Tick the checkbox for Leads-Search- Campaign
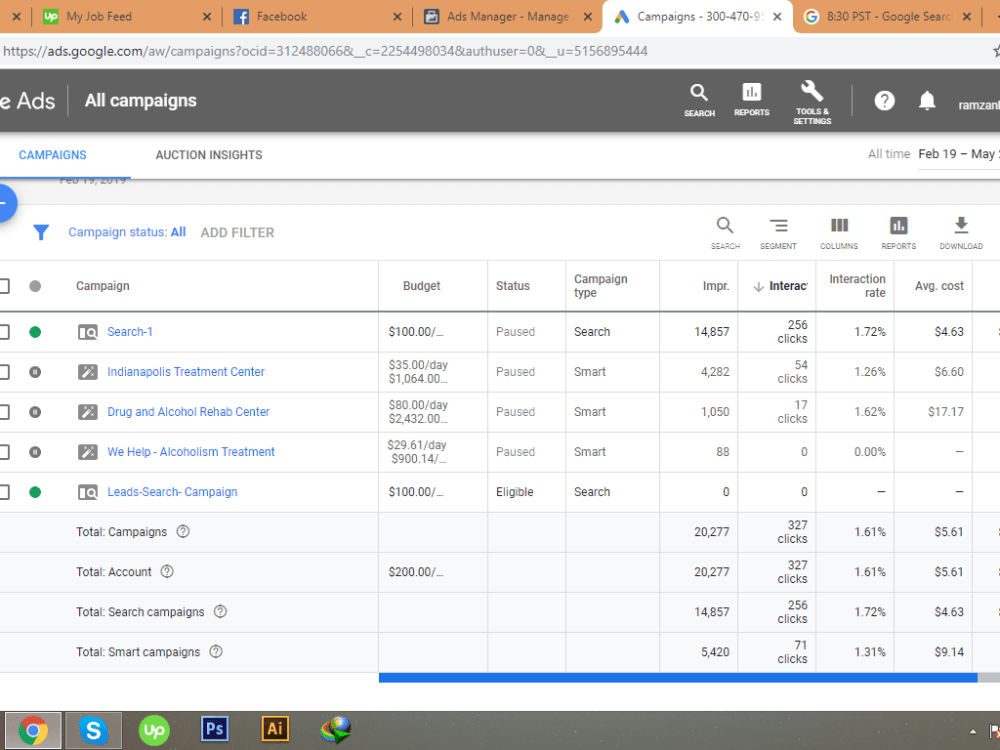 4,492
